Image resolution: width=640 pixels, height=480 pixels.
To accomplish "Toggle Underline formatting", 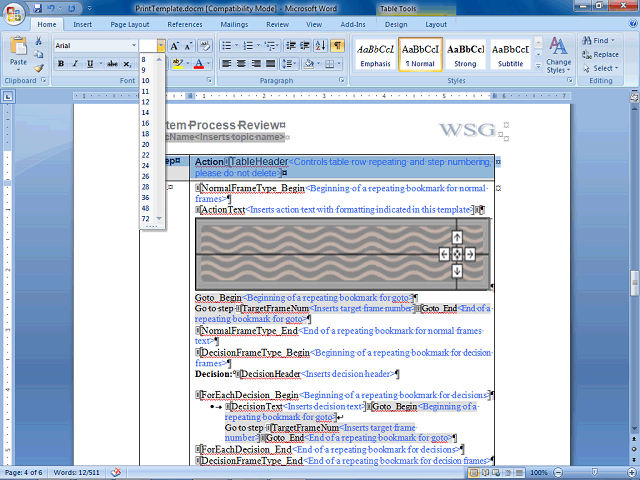I will pos(90,64).
